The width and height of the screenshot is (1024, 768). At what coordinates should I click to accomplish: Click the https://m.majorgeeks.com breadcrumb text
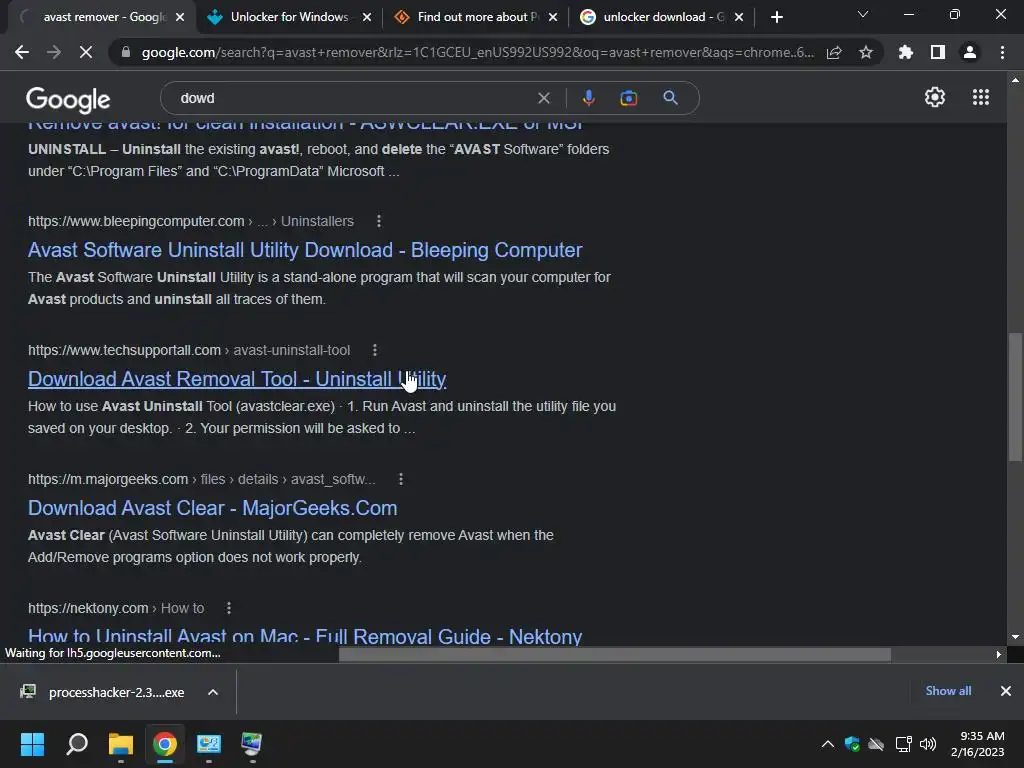[x=108, y=479]
